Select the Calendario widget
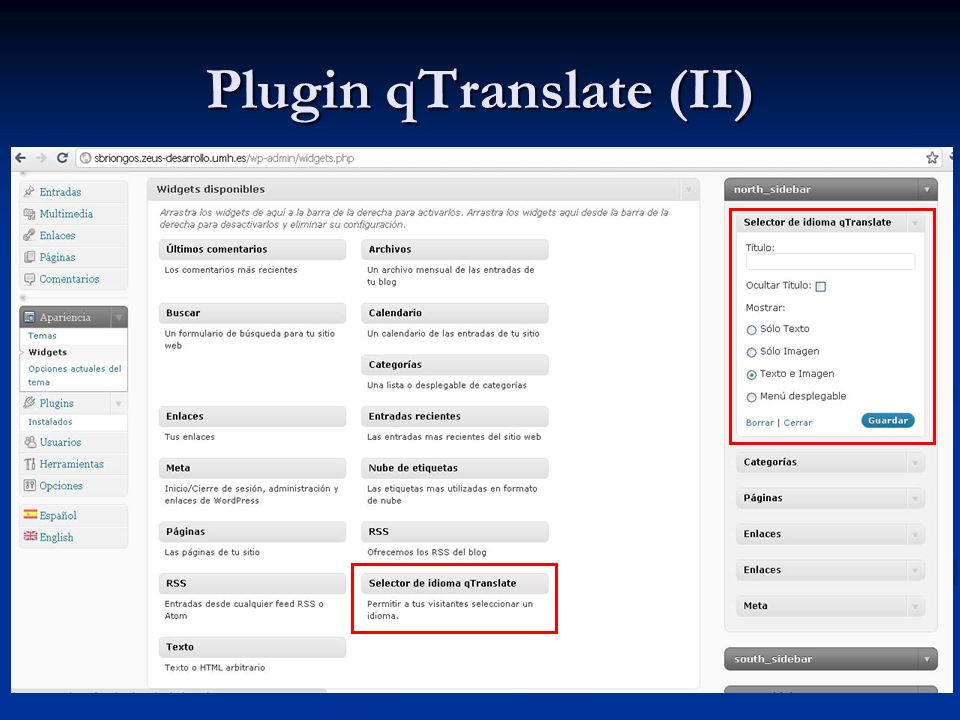Image resolution: width=960 pixels, height=720 pixels. pos(454,313)
